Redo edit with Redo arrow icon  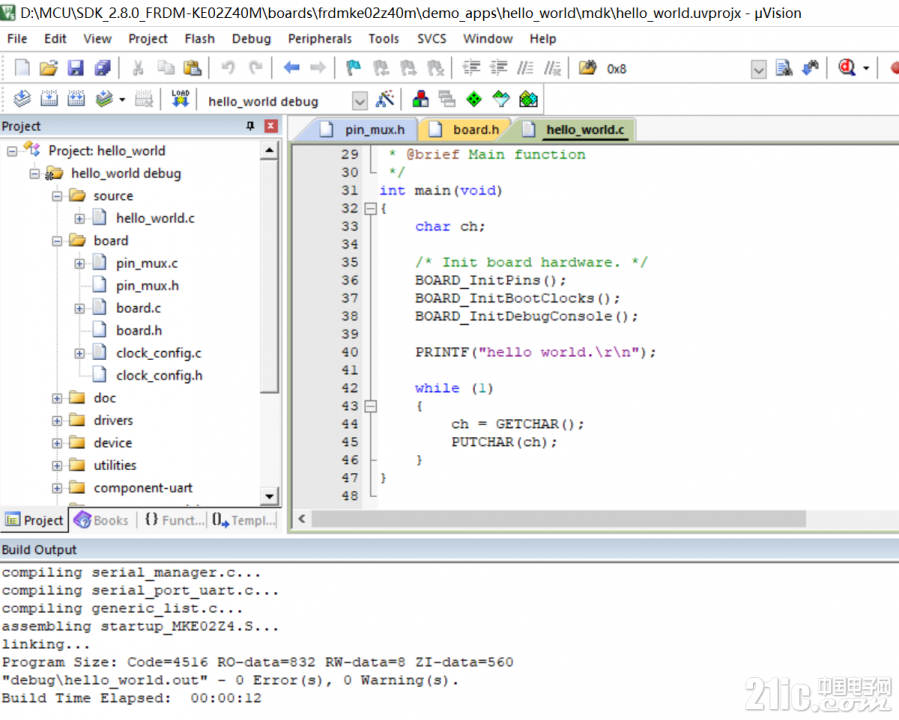point(255,68)
